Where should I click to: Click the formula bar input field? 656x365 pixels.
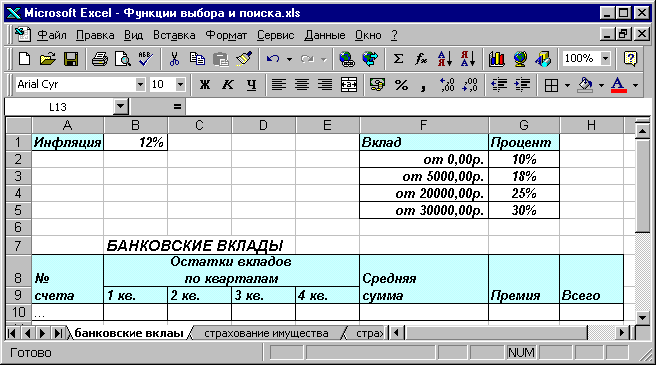(418, 107)
